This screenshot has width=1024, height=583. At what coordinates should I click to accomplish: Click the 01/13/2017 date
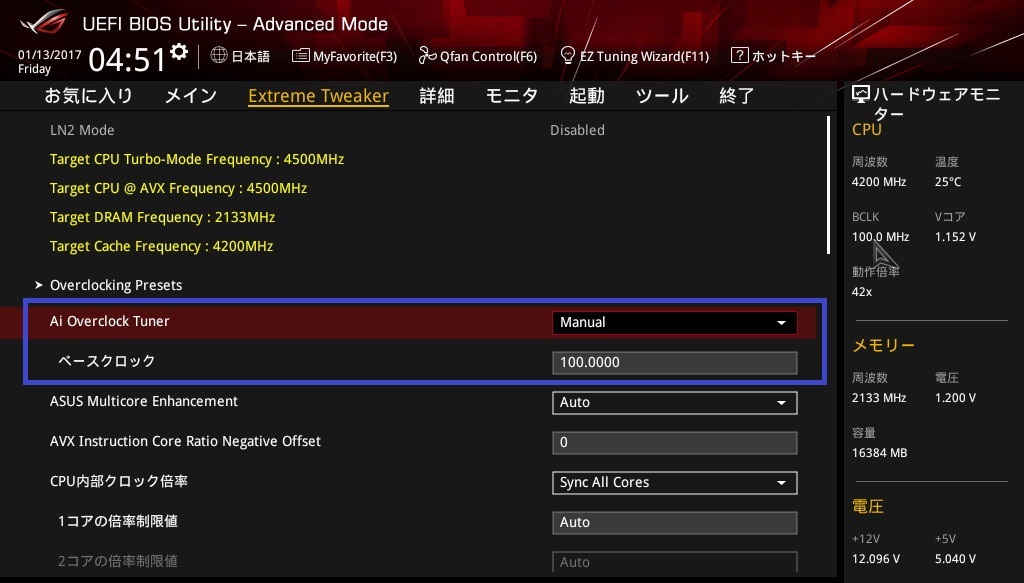50,55
